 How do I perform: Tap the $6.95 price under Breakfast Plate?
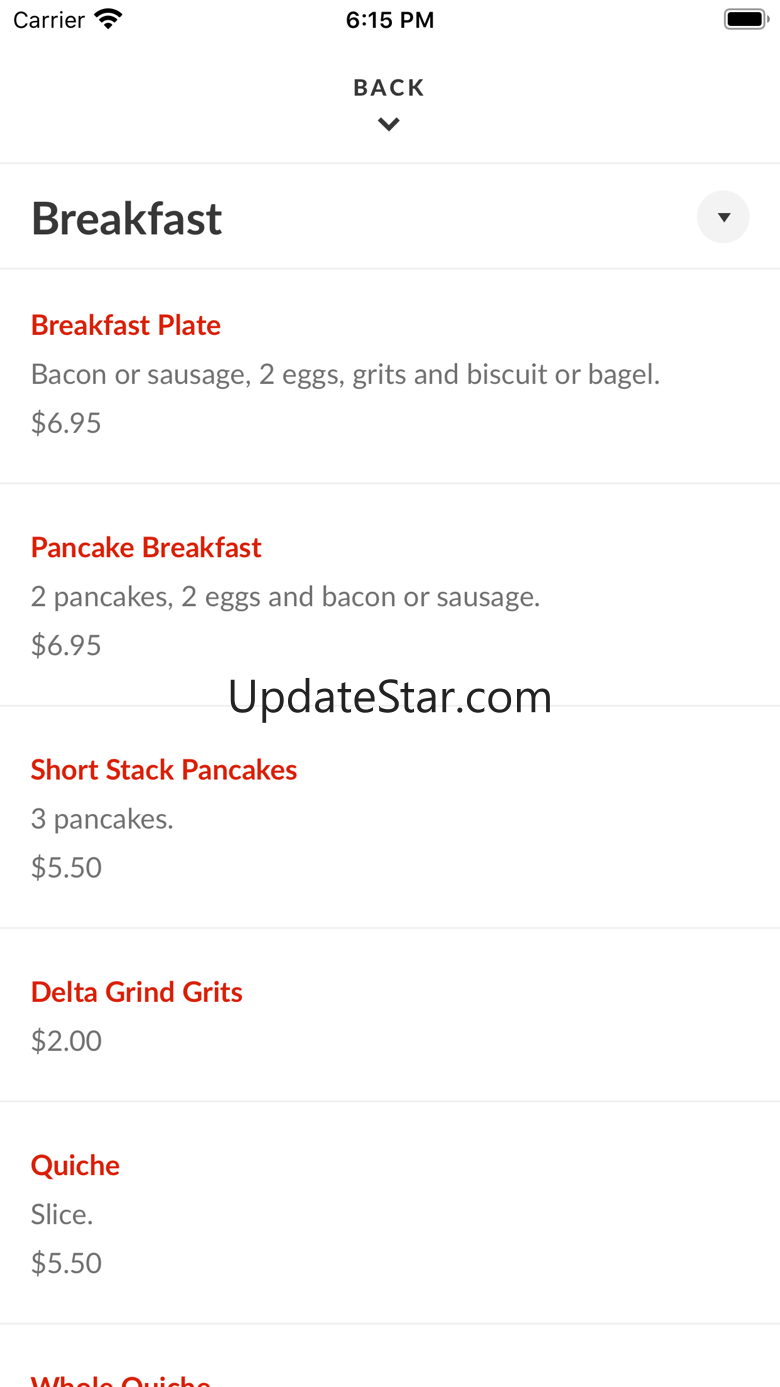pos(66,423)
